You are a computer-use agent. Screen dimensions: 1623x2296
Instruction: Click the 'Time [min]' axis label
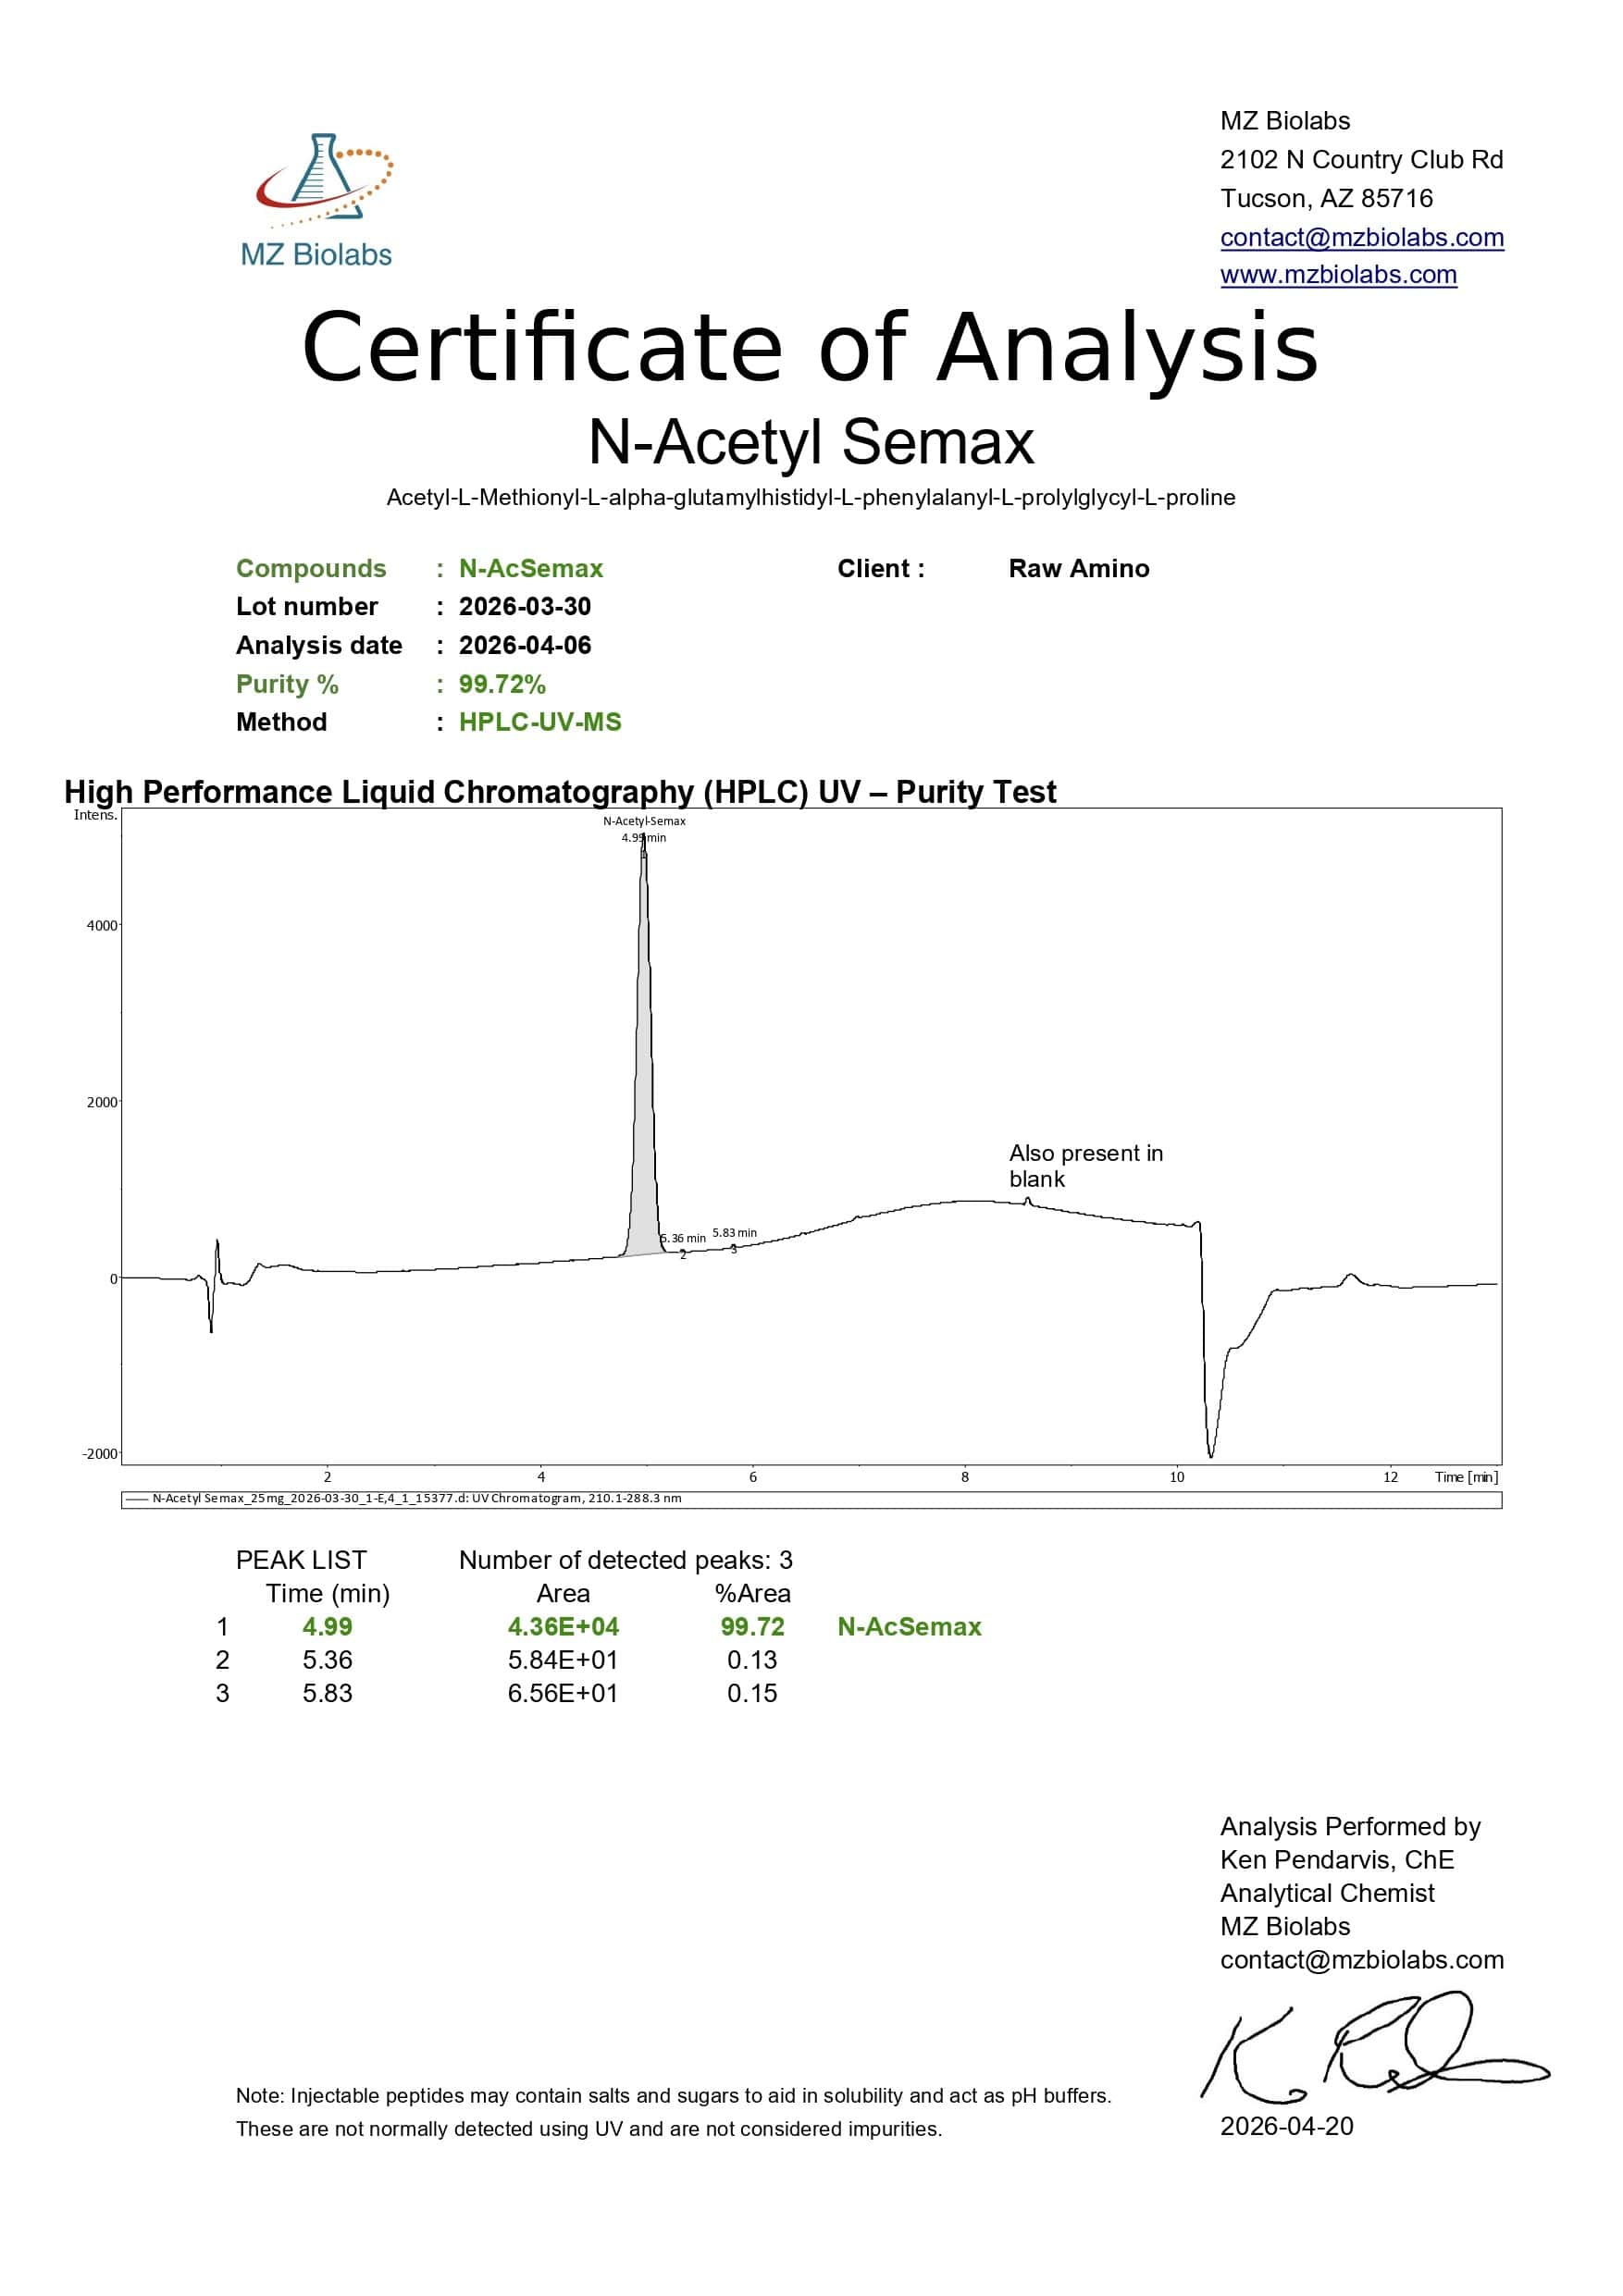coord(1466,1477)
